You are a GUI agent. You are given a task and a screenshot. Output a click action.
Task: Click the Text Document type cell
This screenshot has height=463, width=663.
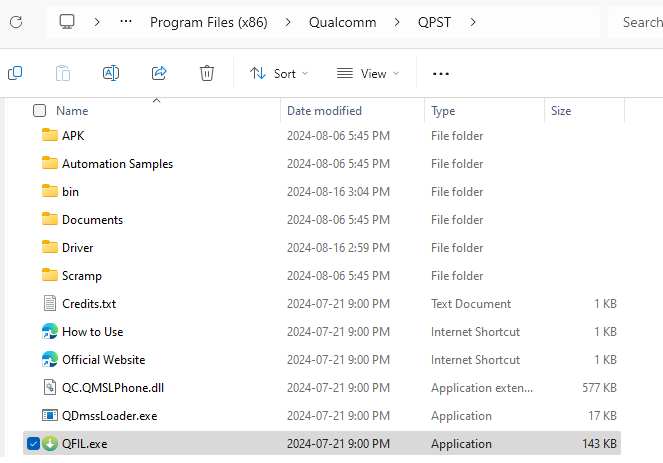point(471,304)
